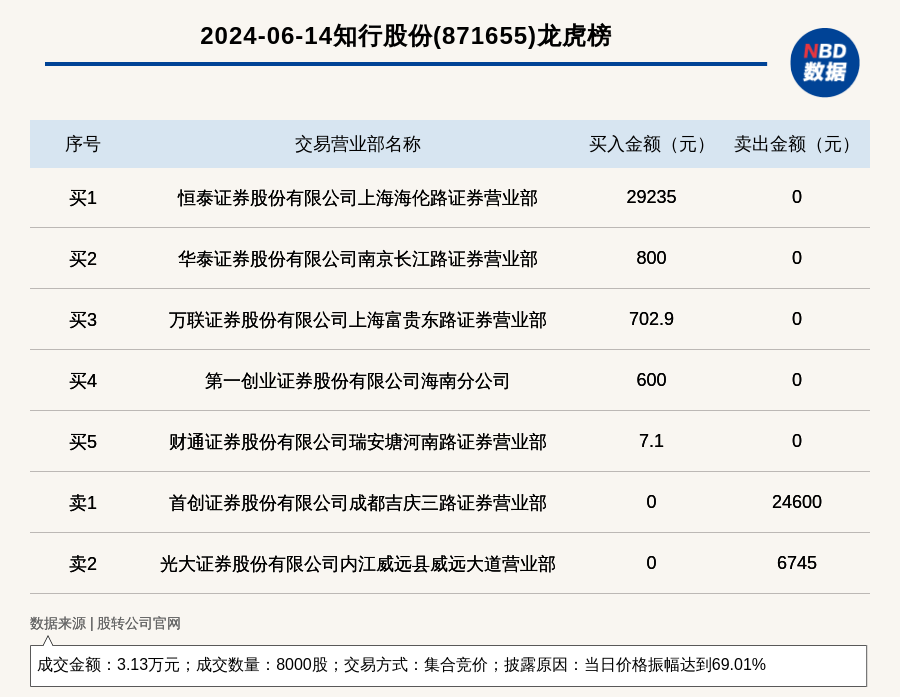Select 万联证券股份有限公司上海富贵东路证券营业部
Image resolution: width=900 pixels, height=697 pixels.
point(358,320)
